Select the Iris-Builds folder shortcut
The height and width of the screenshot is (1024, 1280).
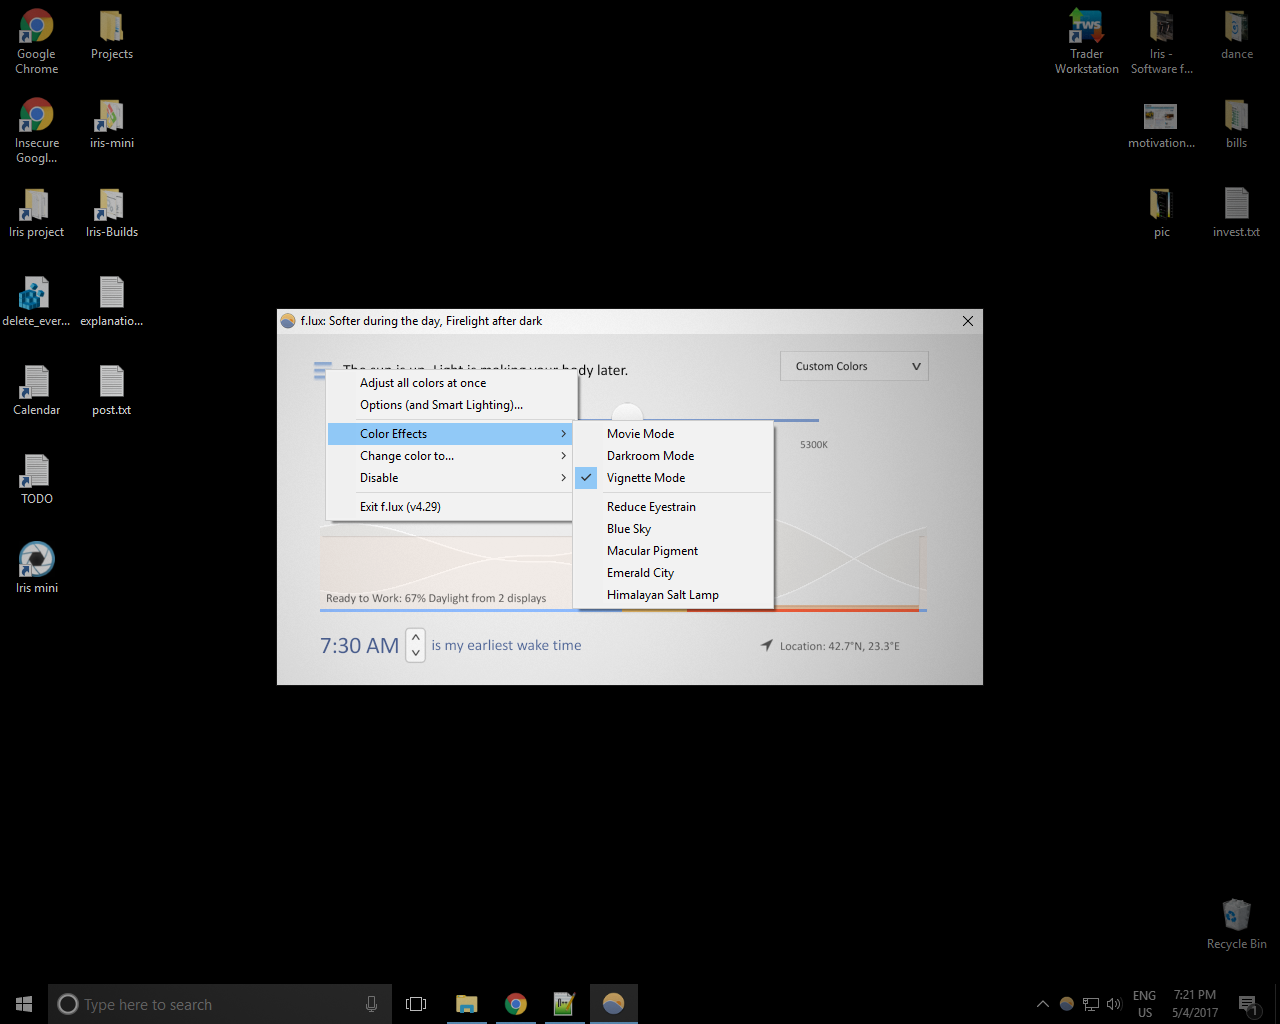111,214
